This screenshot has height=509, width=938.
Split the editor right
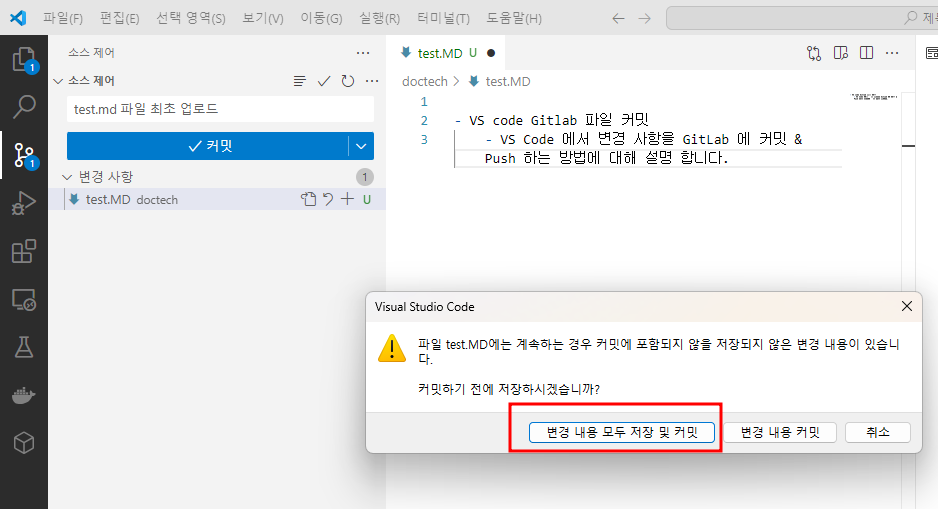pyautogui.click(x=866, y=53)
